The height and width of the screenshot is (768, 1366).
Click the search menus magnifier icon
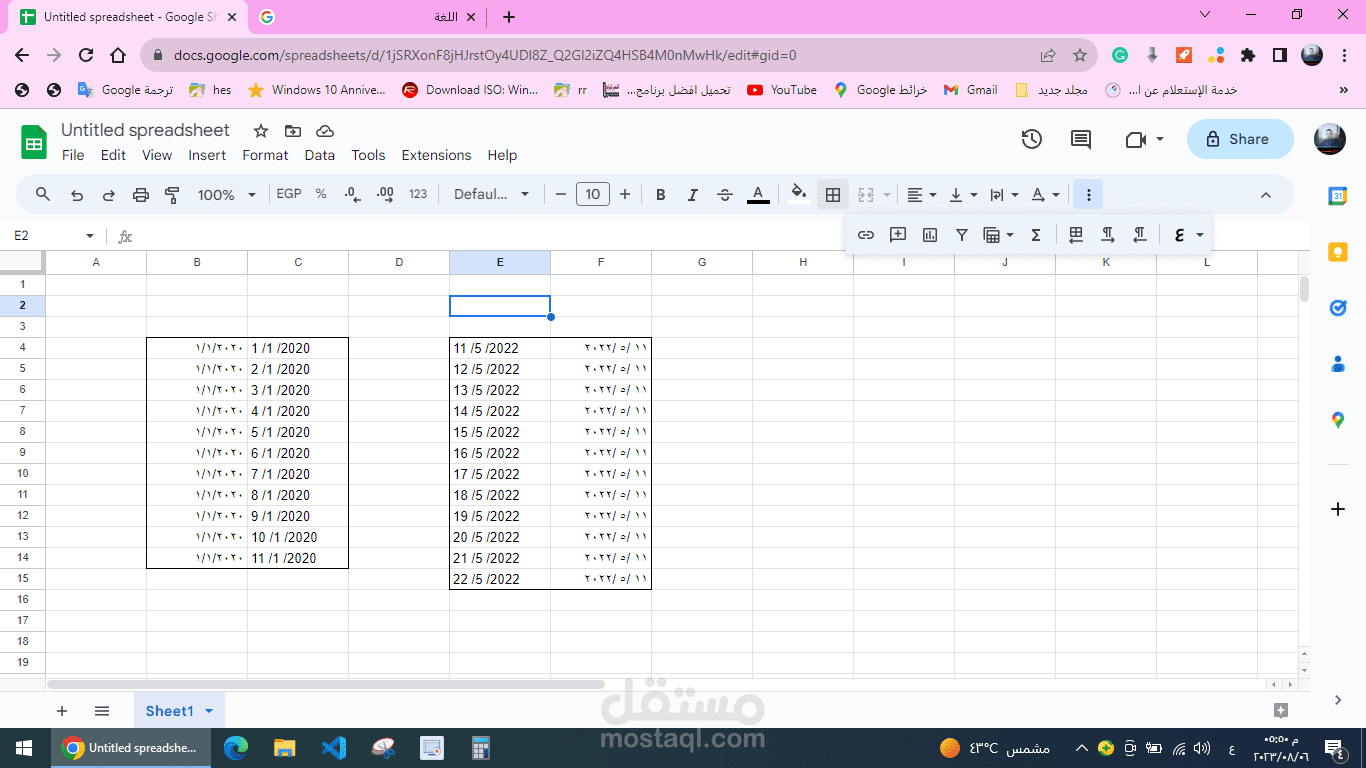(x=43, y=194)
